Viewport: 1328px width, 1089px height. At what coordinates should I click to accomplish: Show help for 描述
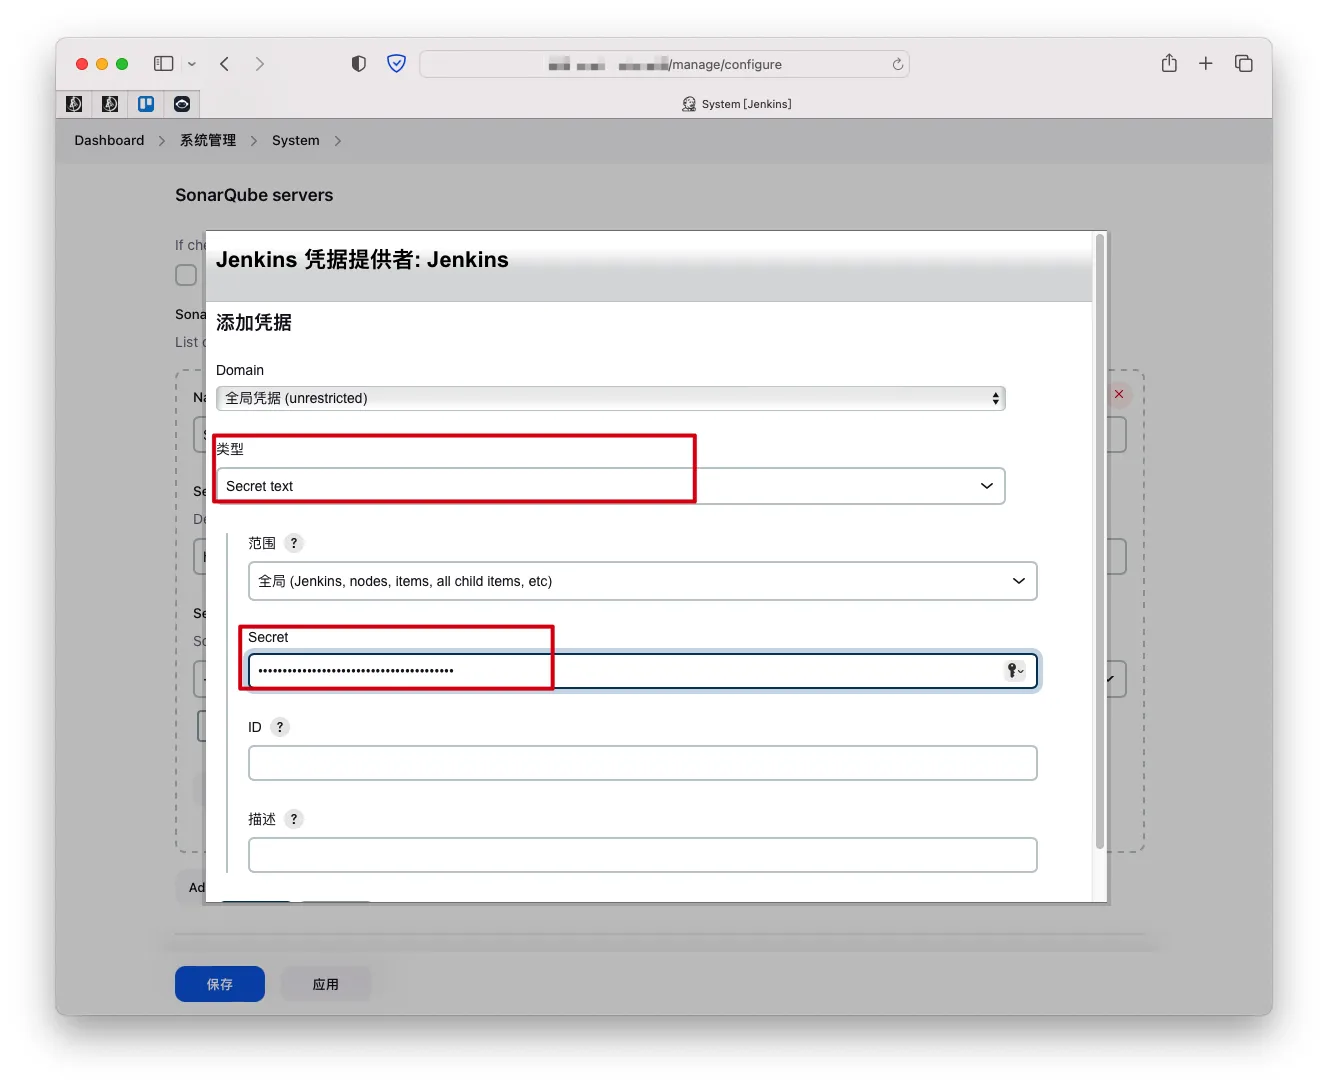click(x=294, y=819)
